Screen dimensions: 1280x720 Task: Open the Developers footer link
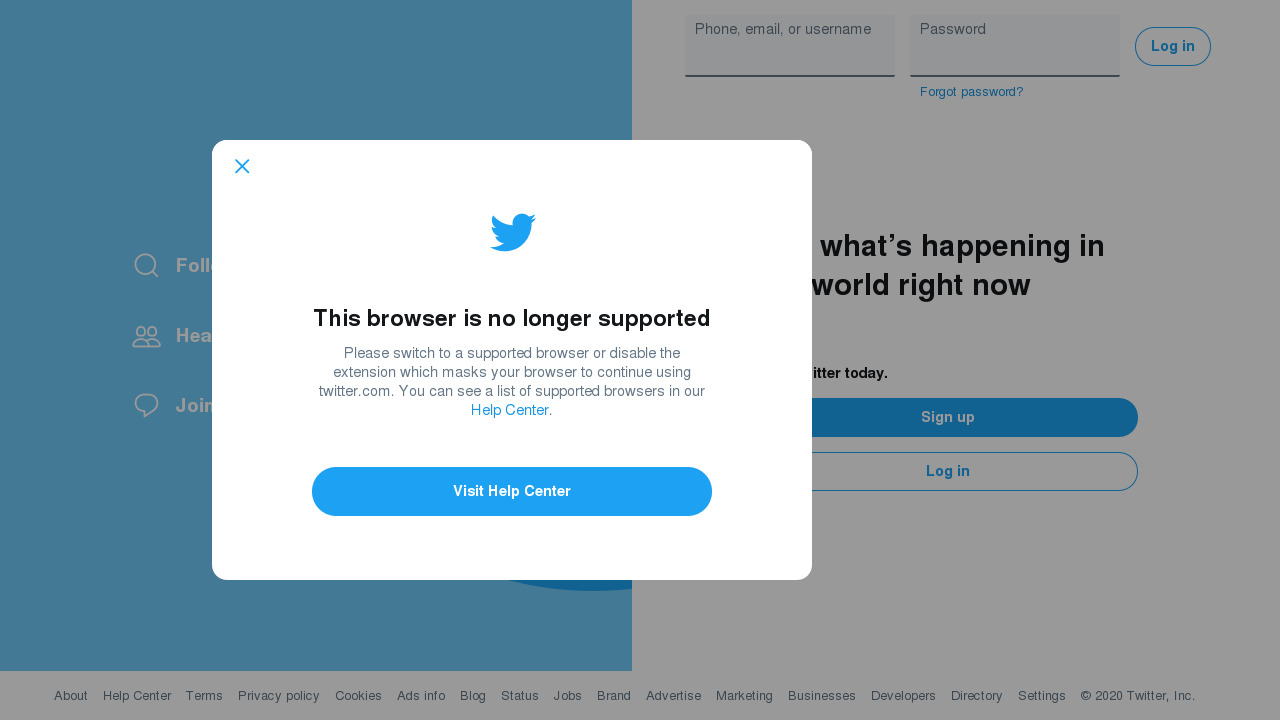pyautogui.click(x=903, y=696)
